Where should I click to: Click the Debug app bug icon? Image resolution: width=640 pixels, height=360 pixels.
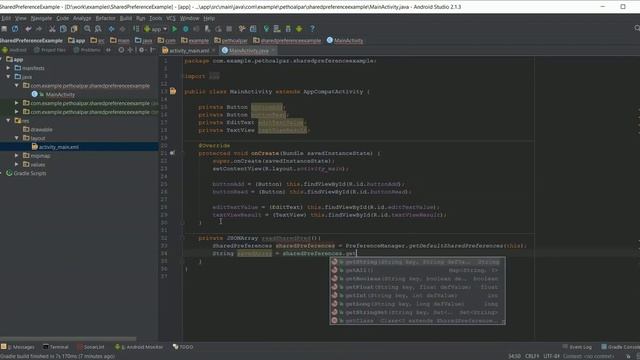coord(186,29)
